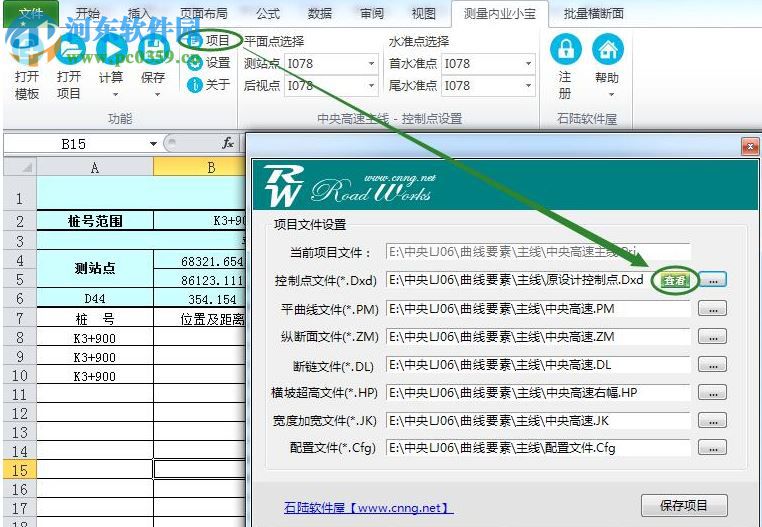
Task: Close the project file settings dialog
Action: 750,146
